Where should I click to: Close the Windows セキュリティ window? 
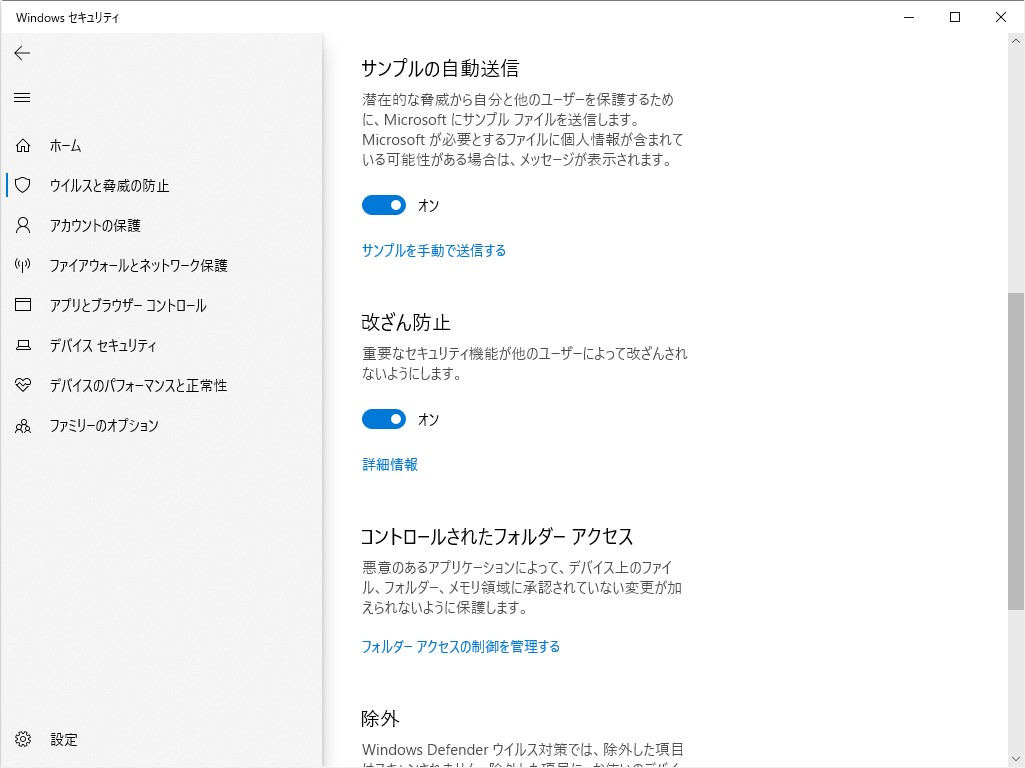point(1001,18)
